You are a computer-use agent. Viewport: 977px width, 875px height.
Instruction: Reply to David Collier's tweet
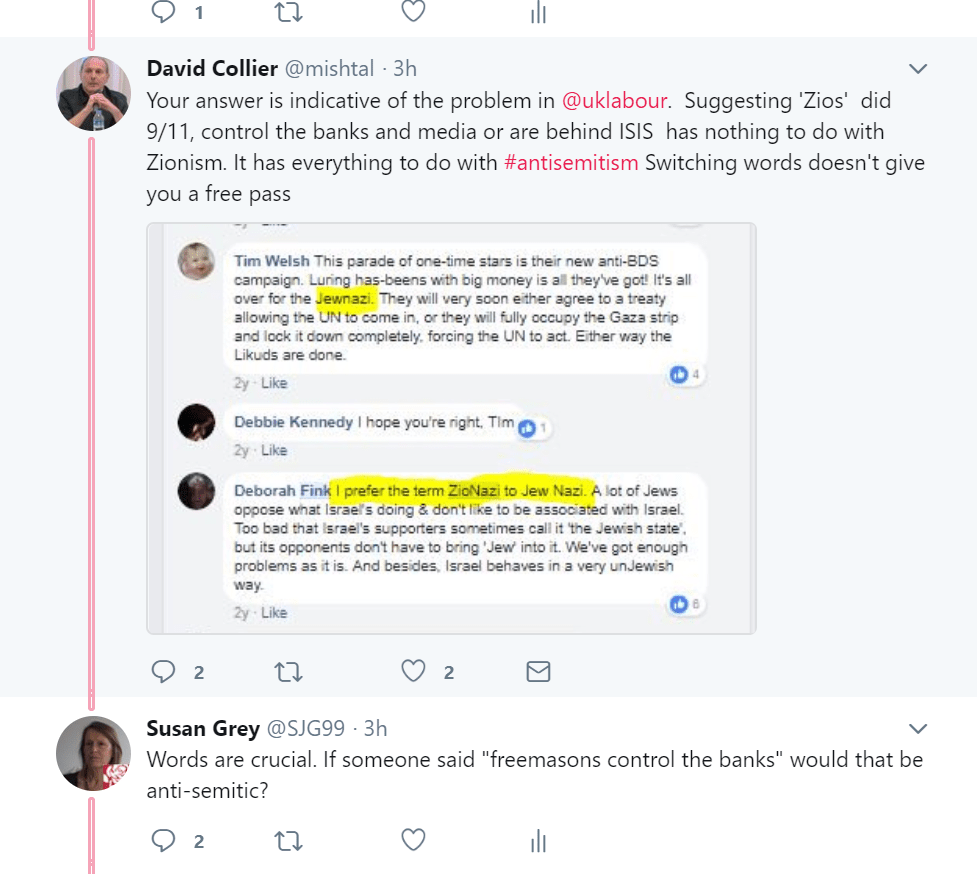coord(164,671)
